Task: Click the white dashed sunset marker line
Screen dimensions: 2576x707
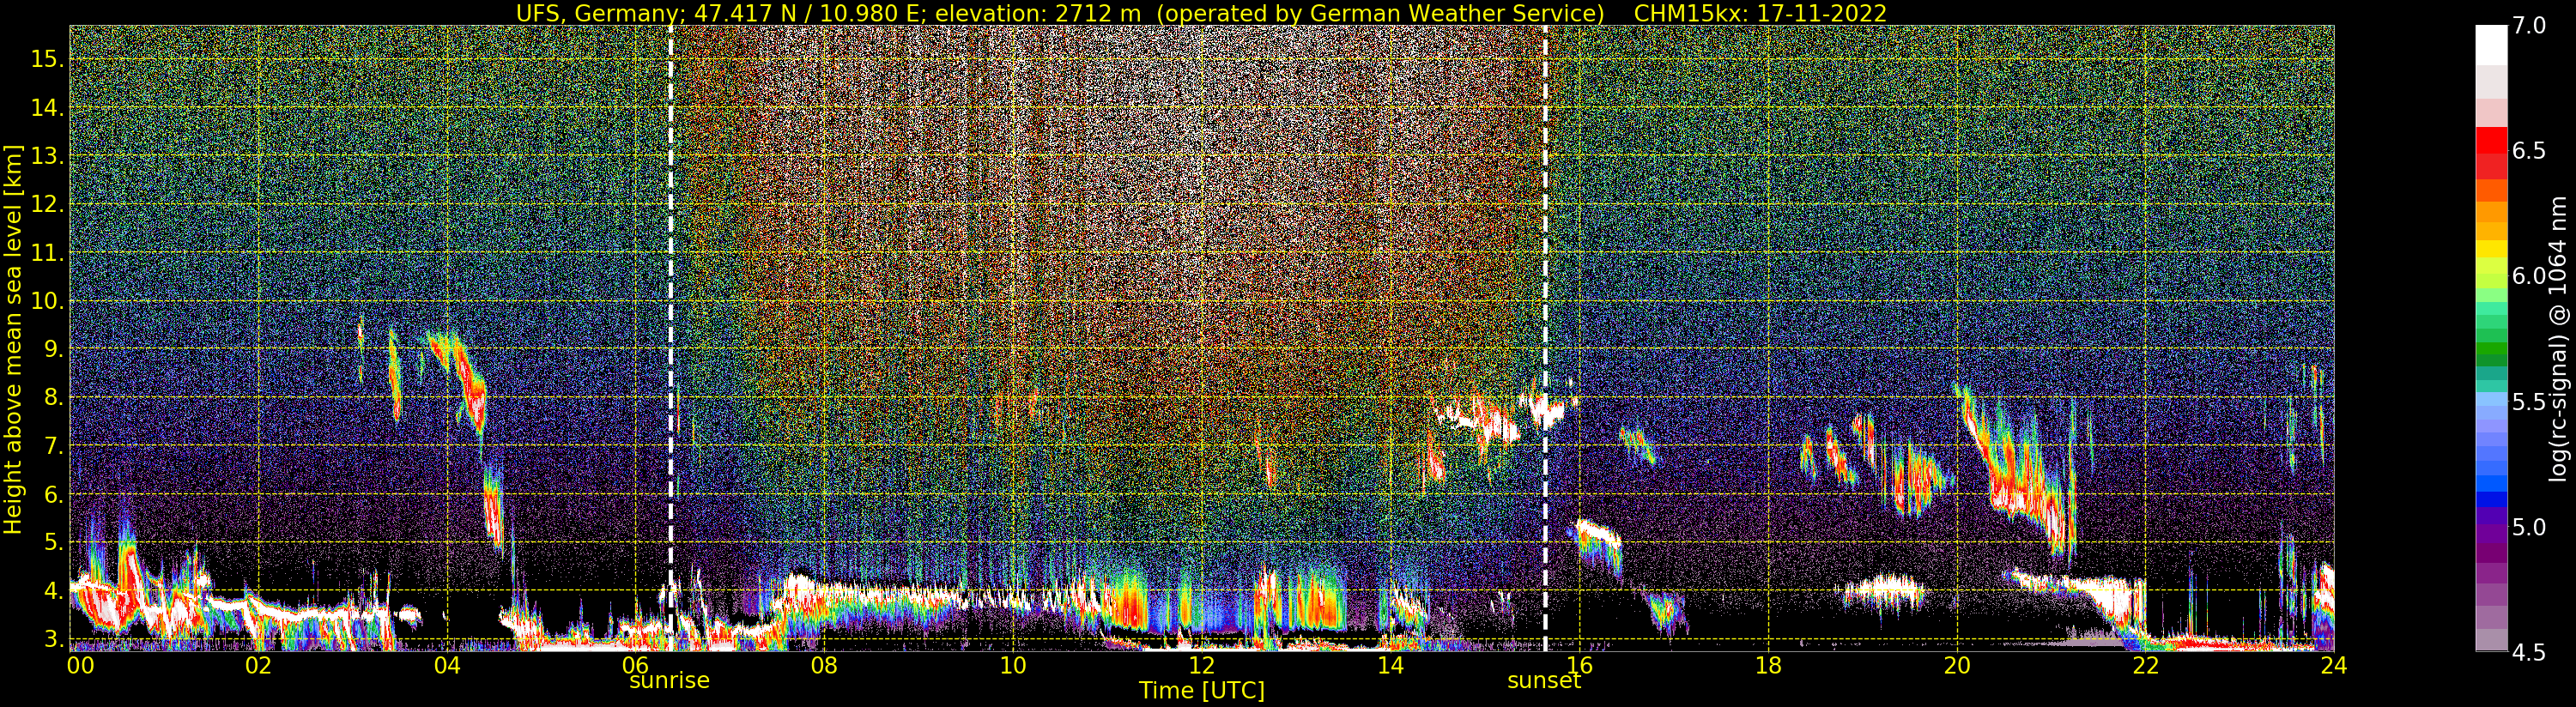Action: [1545, 338]
